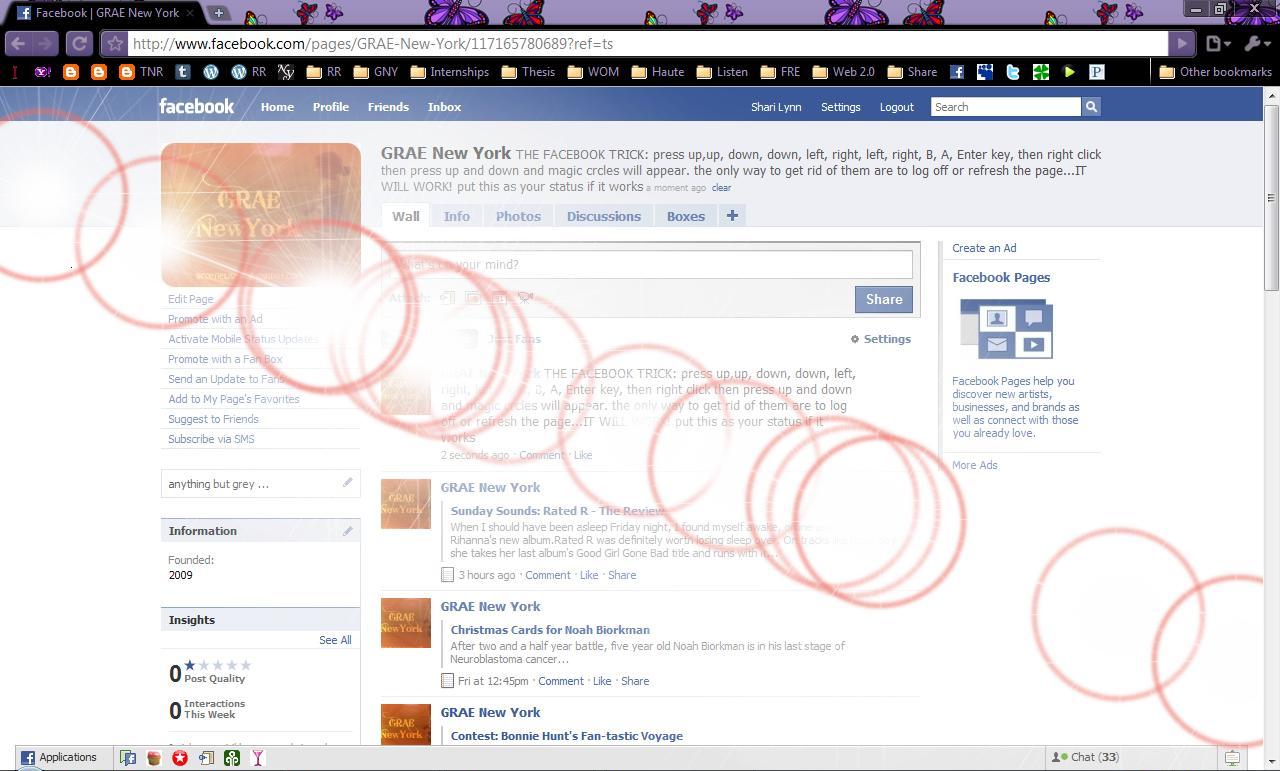
Task: Click Logout link
Action: [896, 107]
